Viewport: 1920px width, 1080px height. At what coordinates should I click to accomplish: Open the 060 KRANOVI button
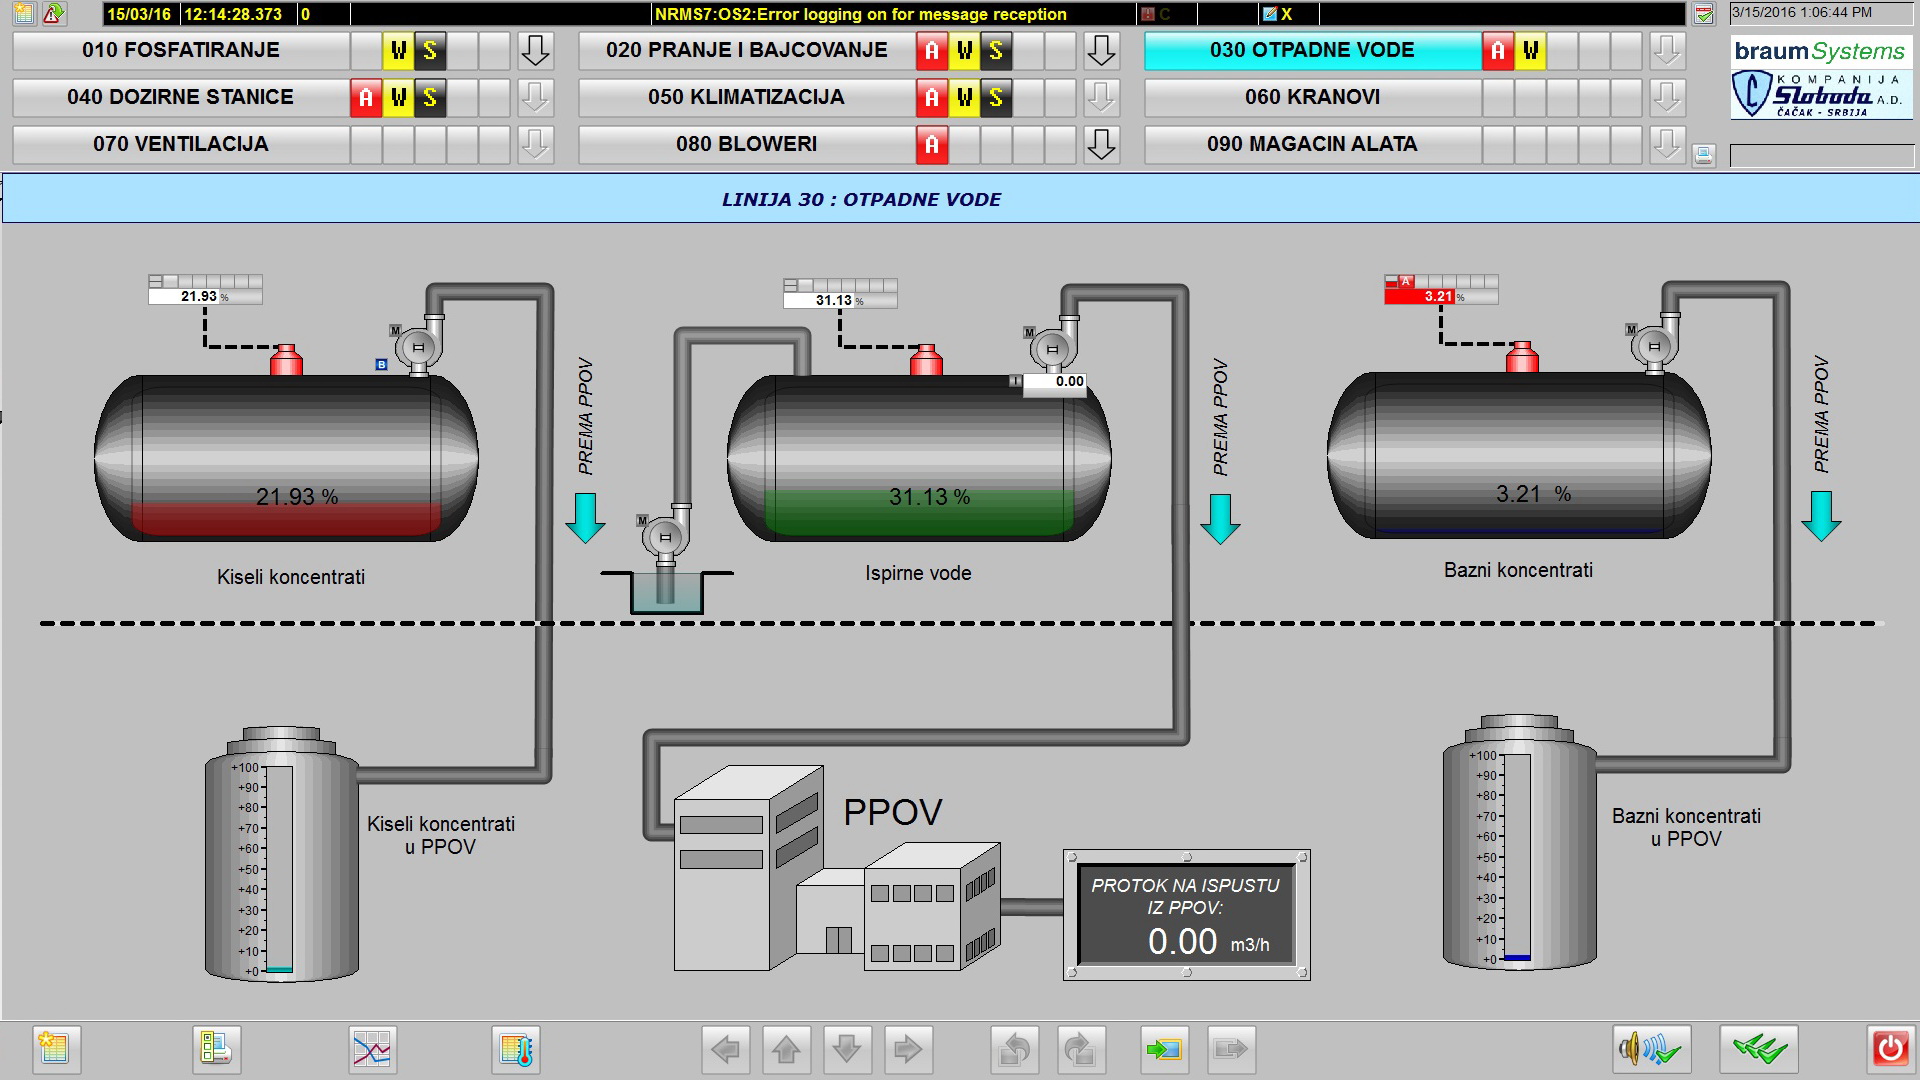coord(1311,98)
